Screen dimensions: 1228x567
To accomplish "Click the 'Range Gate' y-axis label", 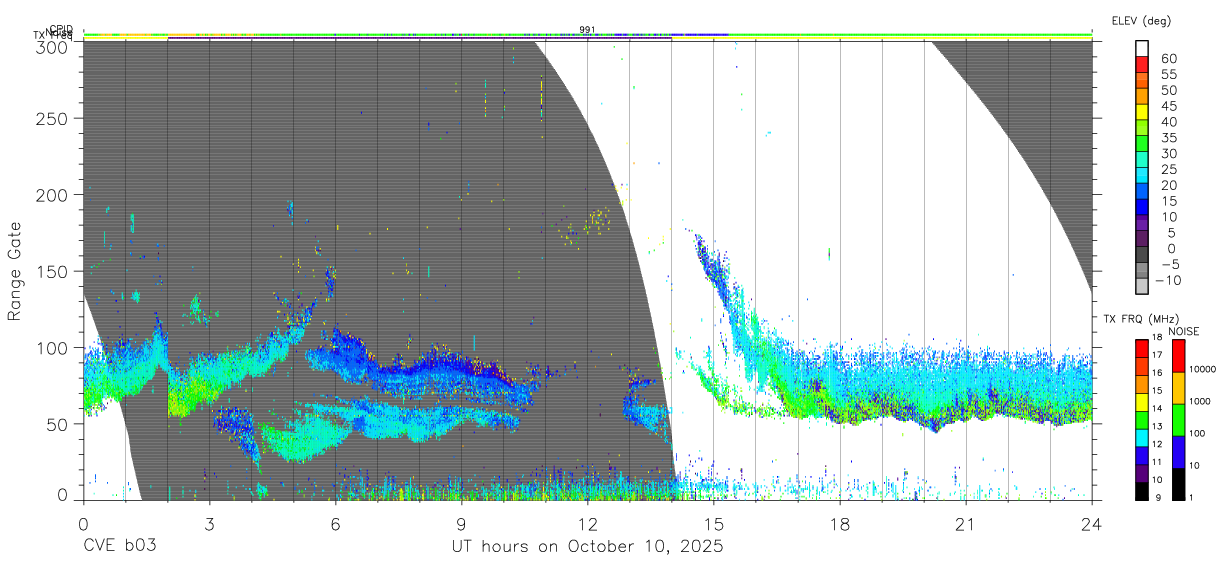I will (x=16, y=271).
